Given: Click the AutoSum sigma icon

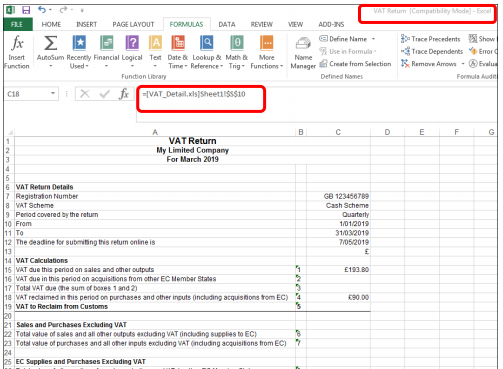Looking at the screenshot, I should 50,43.
